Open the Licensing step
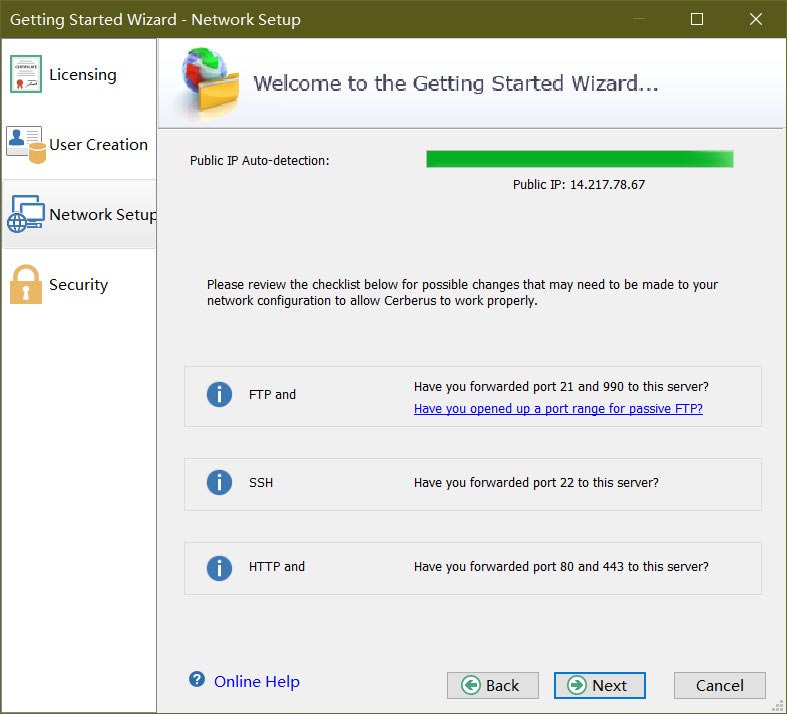 pyautogui.click(x=79, y=74)
